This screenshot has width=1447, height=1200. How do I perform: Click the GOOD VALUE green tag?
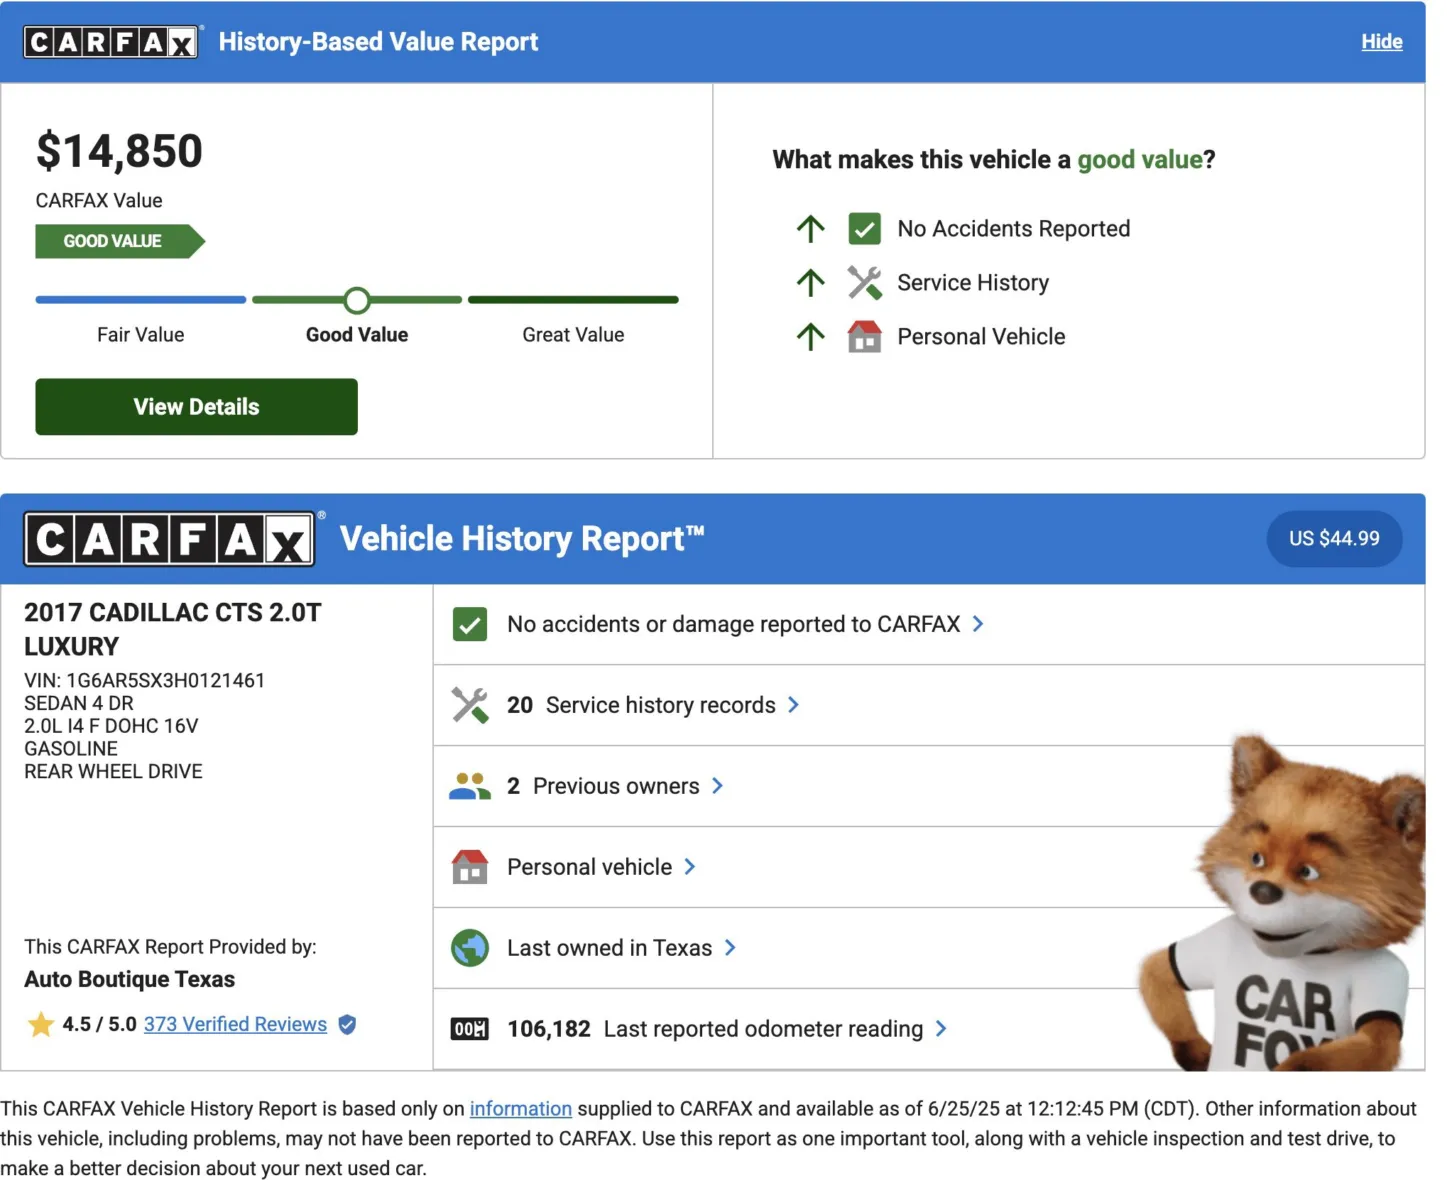coord(120,242)
